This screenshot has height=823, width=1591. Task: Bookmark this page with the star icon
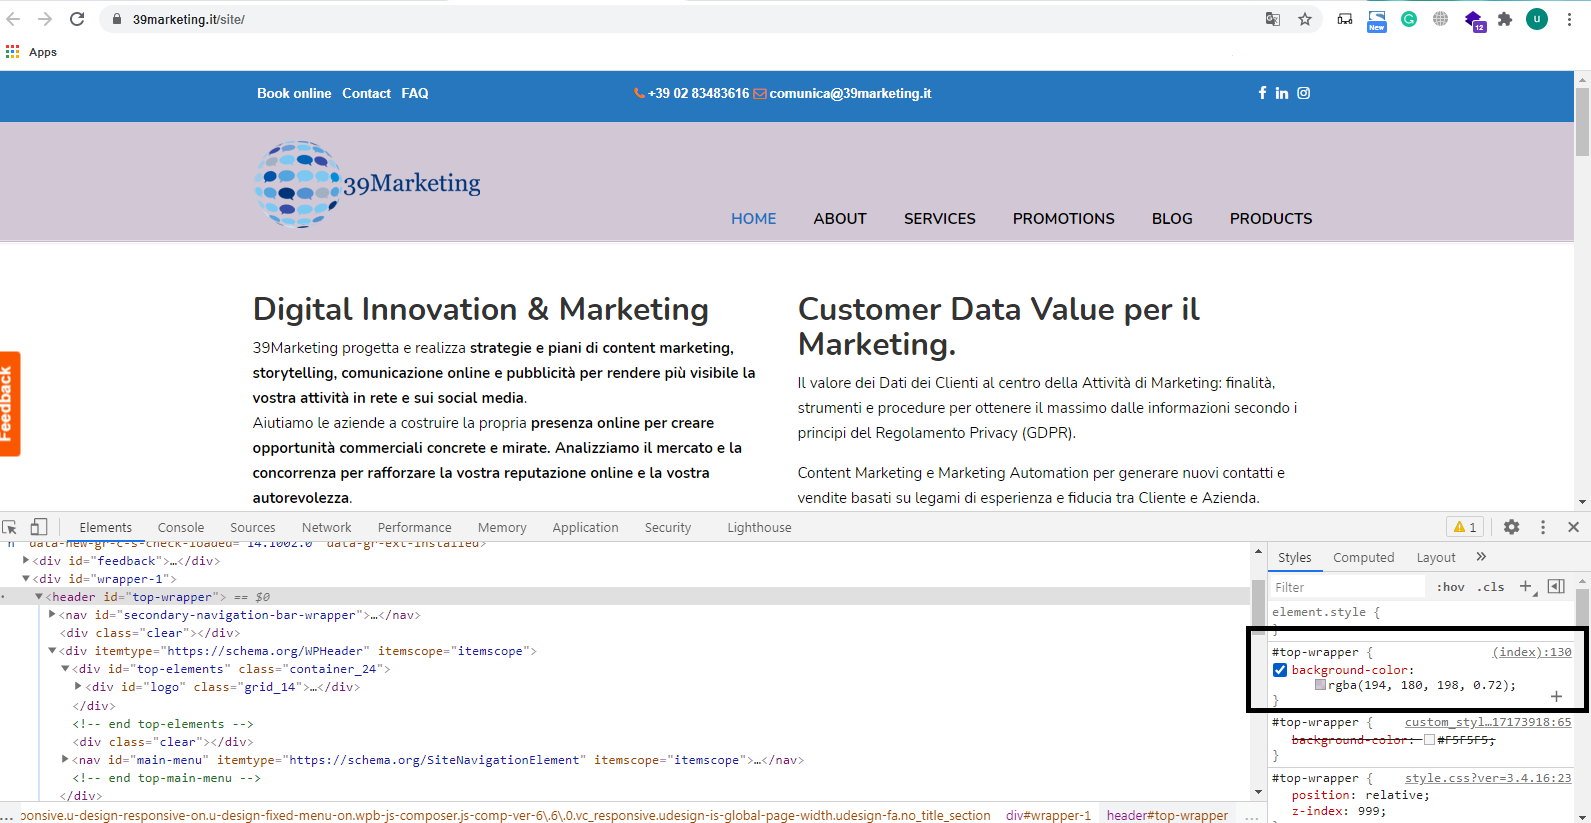(1305, 19)
